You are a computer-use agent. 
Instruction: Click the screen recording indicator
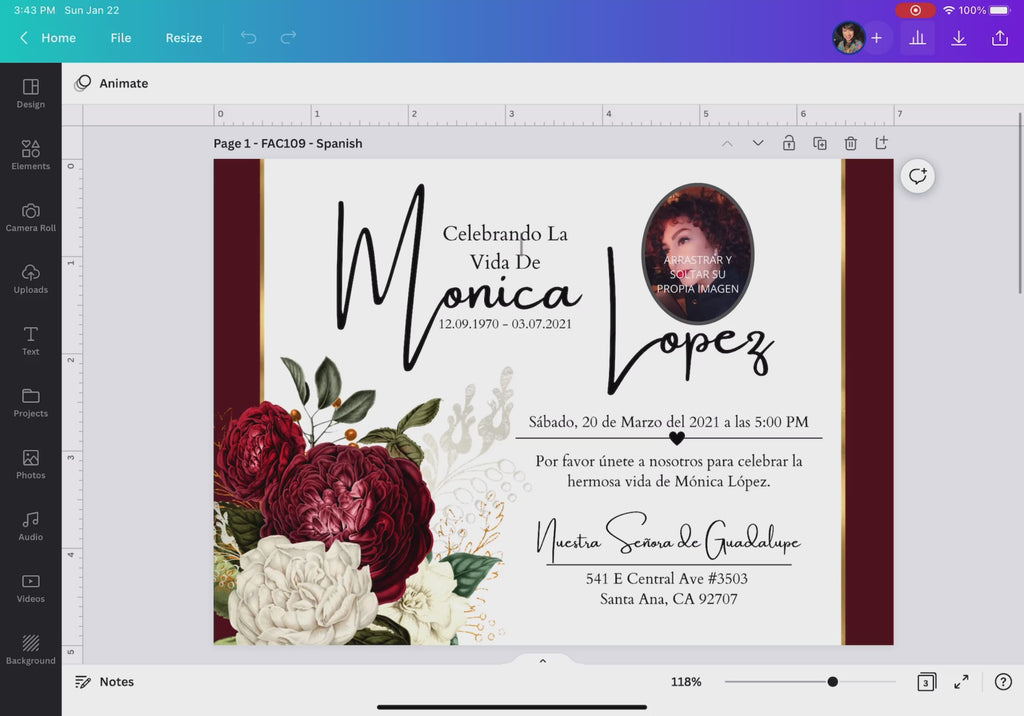916,10
